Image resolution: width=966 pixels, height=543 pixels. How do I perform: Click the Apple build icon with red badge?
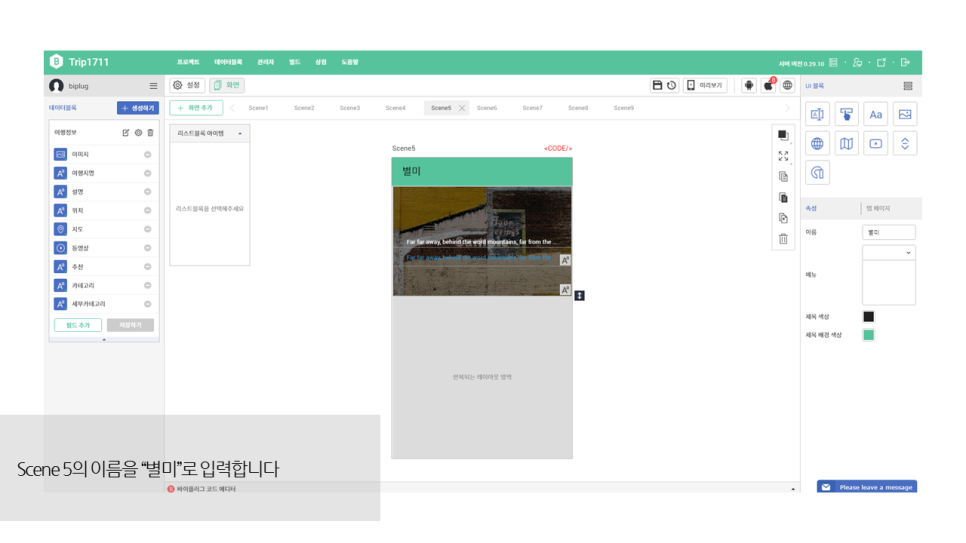[768, 85]
